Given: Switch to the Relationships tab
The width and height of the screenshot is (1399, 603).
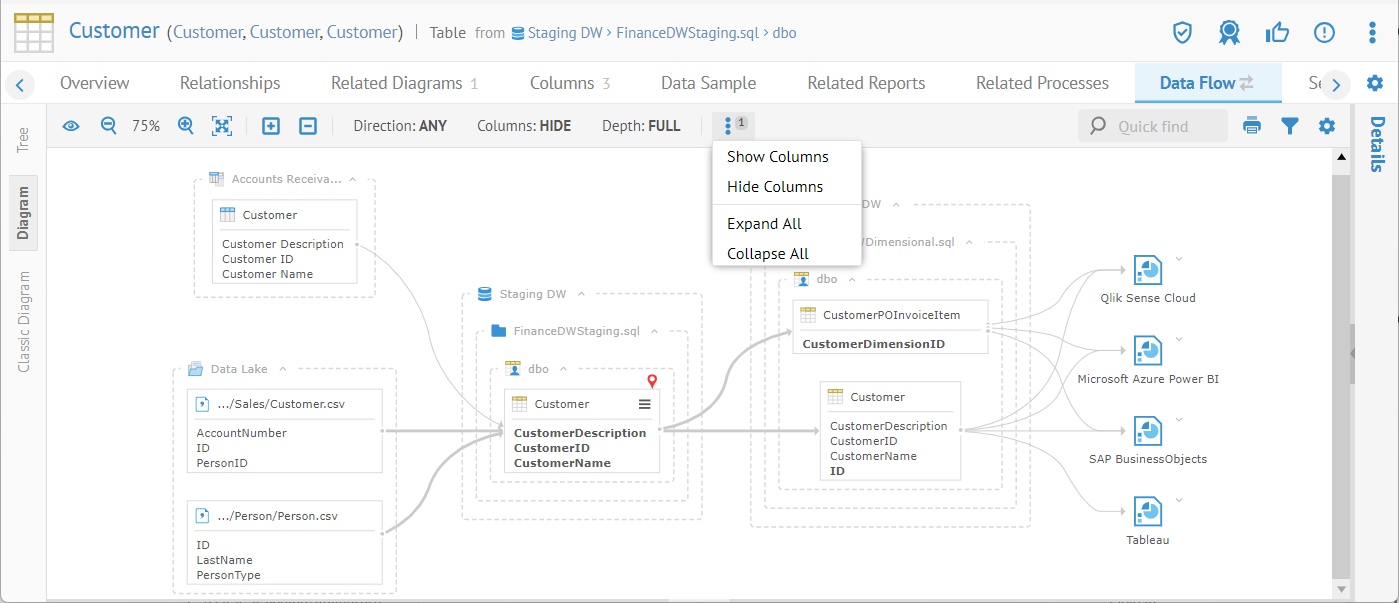Looking at the screenshot, I should click(230, 83).
